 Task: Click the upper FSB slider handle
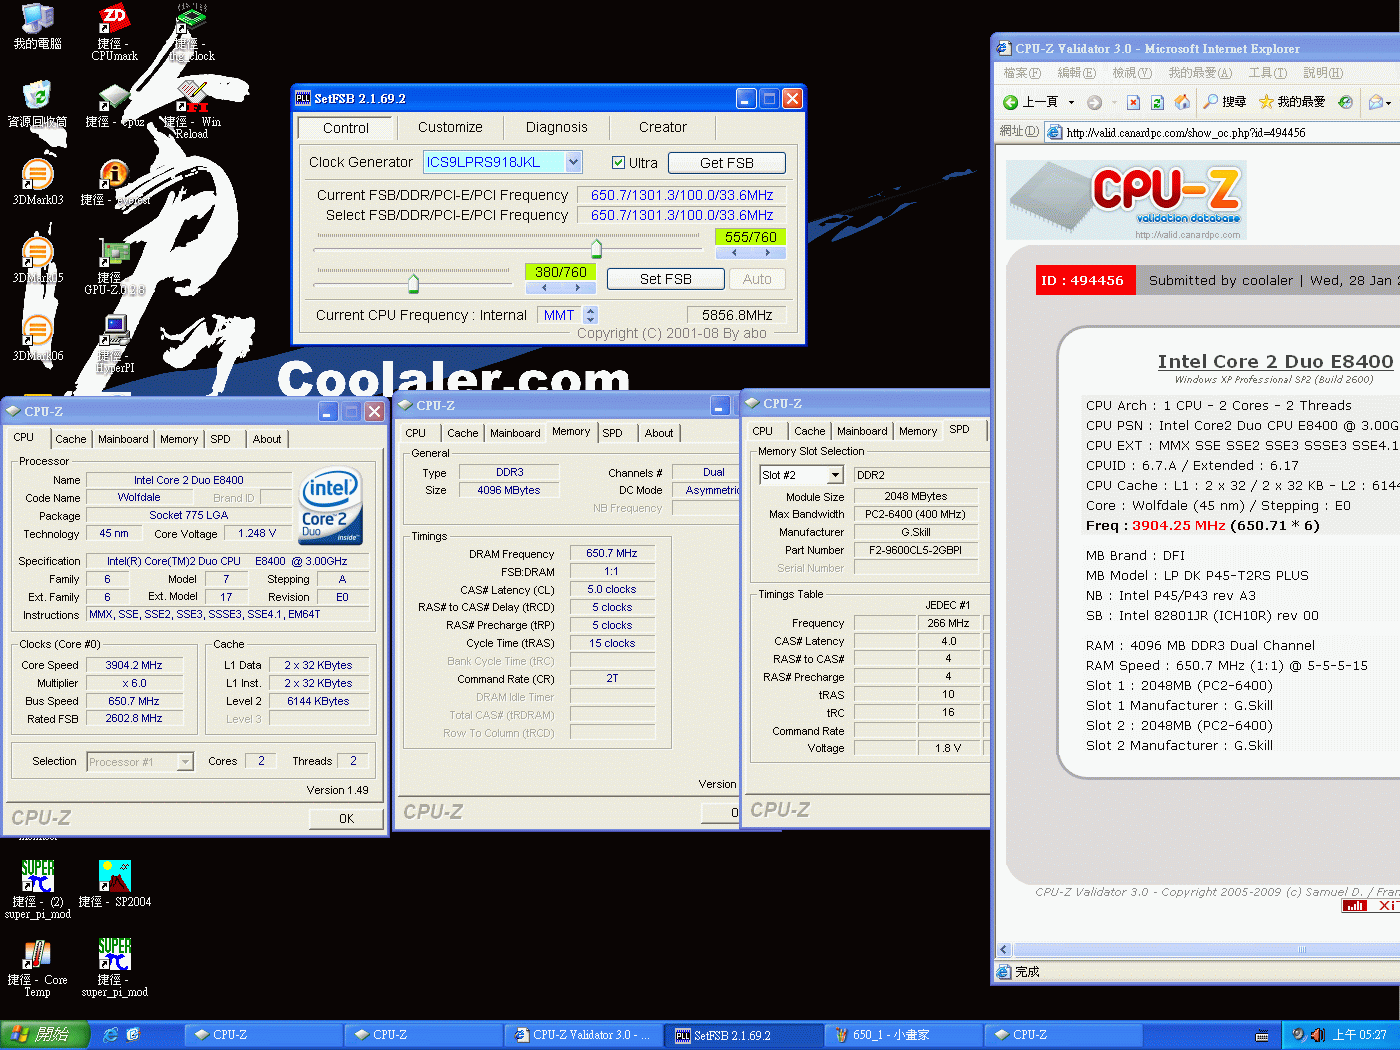(x=596, y=248)
